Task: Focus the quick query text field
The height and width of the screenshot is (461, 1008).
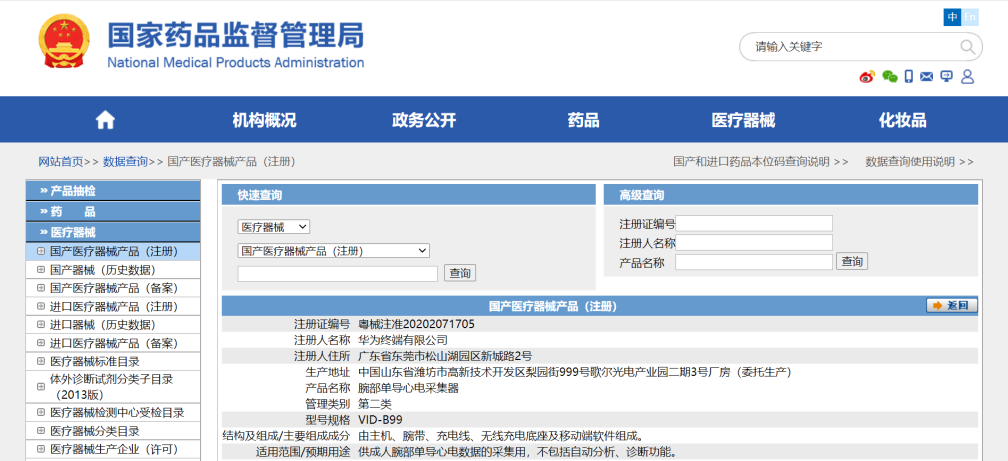Action: point(338,273)
